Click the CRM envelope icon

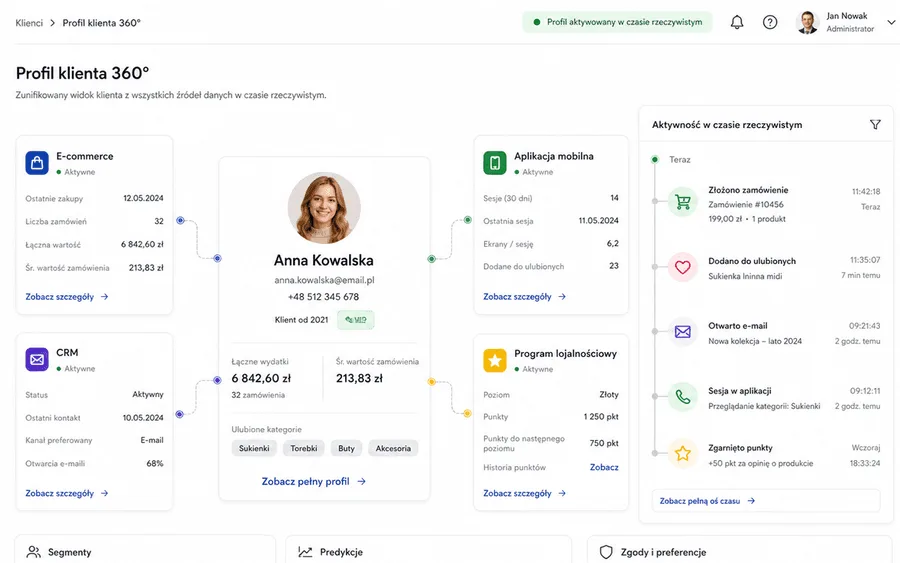pos(37,360)
